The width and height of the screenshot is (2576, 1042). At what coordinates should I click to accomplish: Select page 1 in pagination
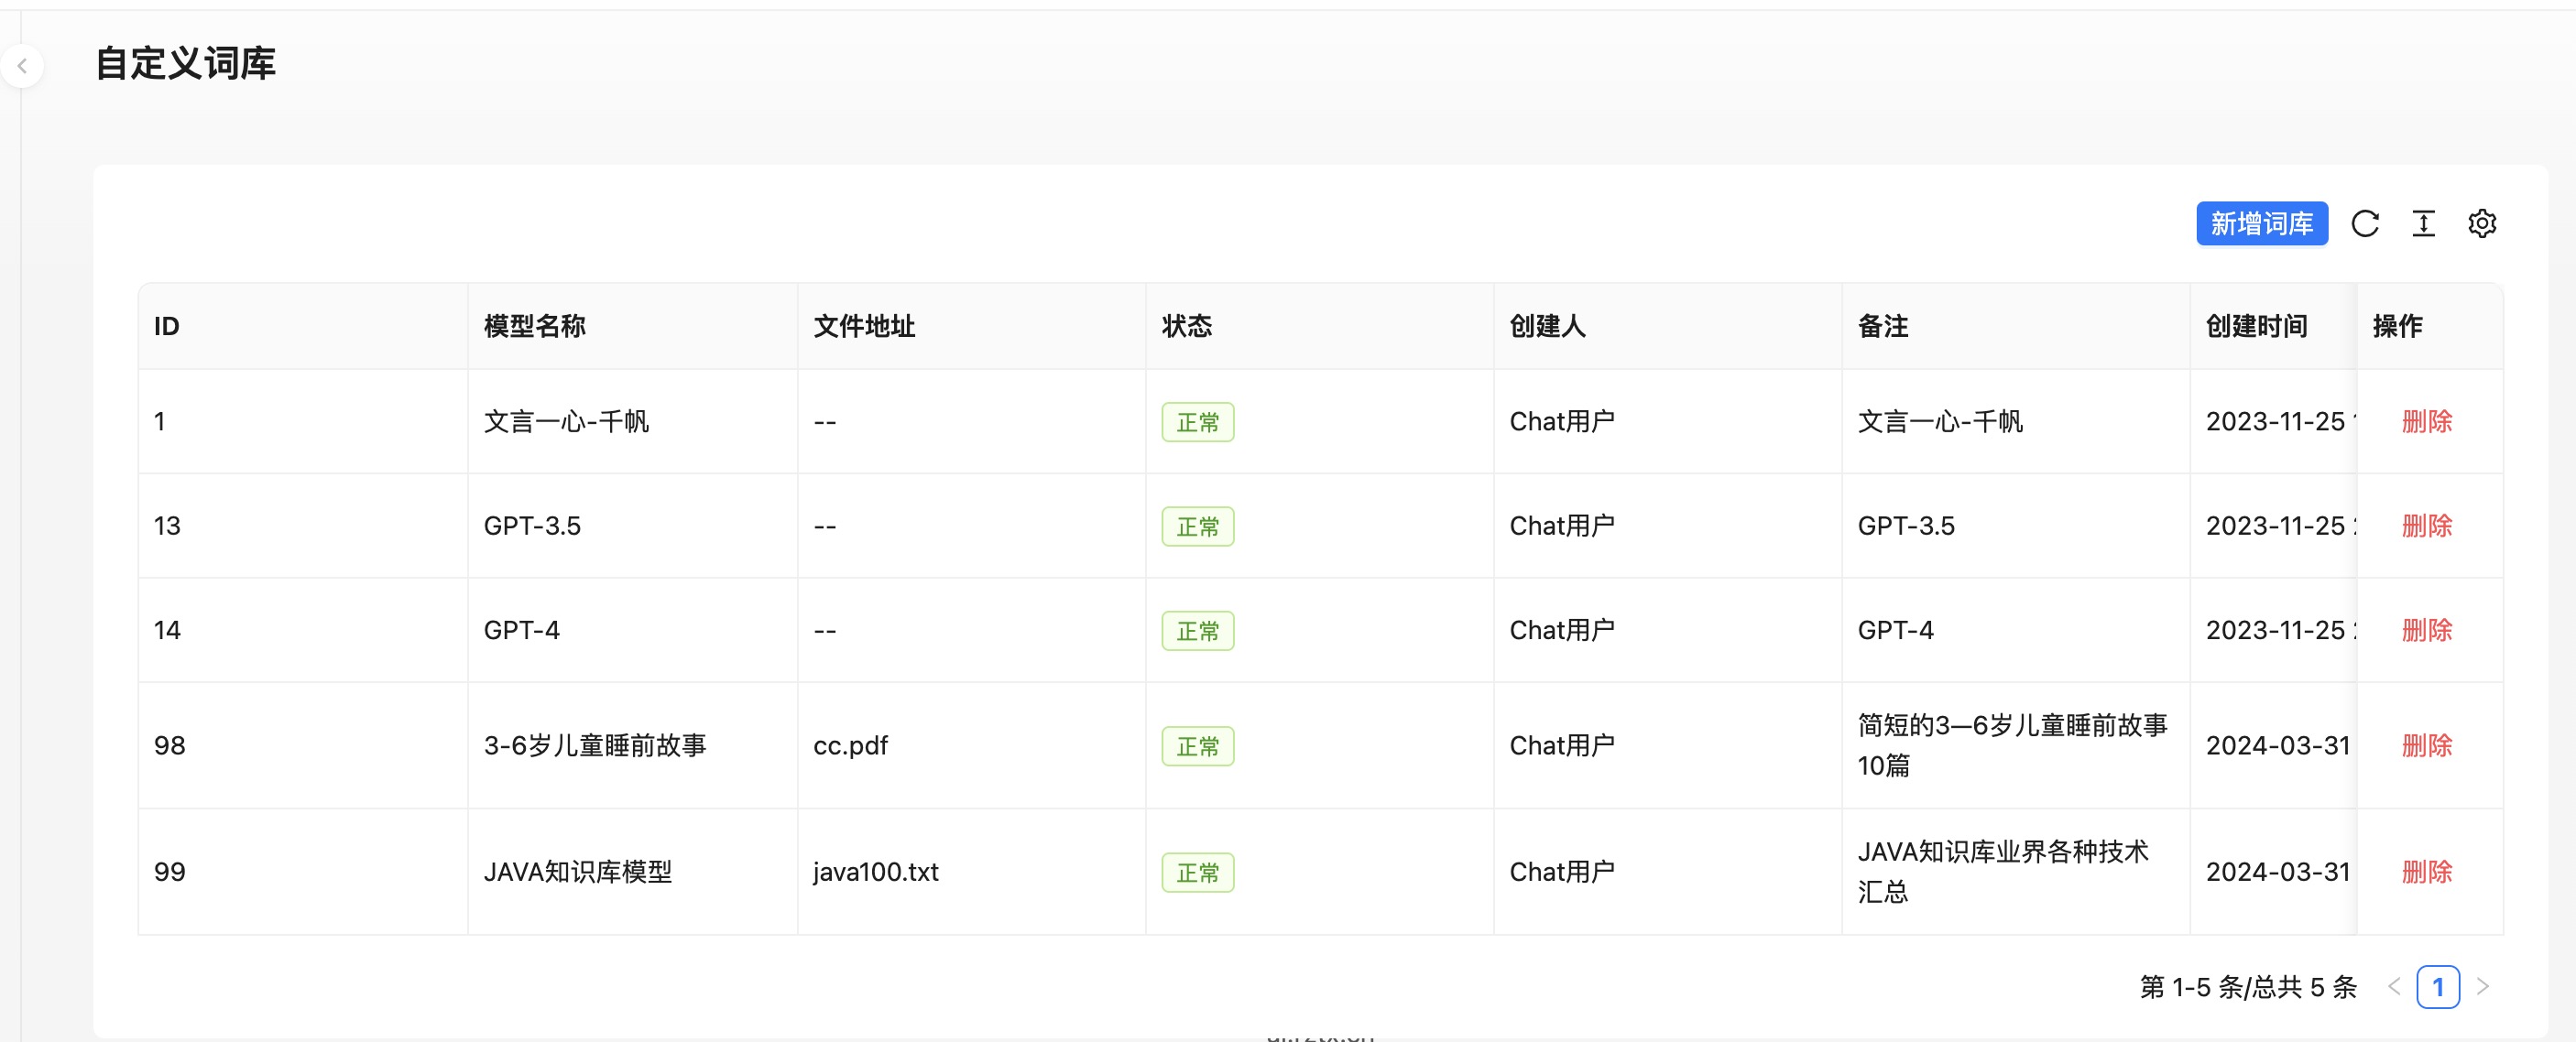tap(2437, 987)
